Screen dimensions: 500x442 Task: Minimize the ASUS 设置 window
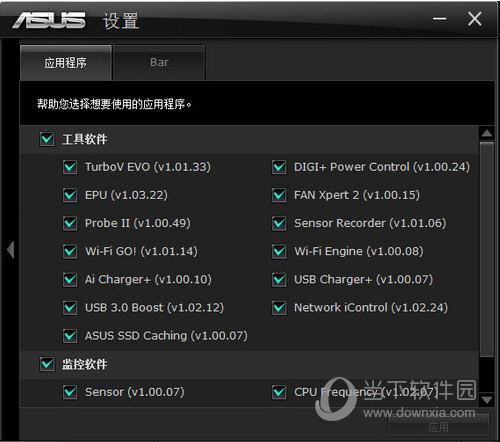pyautogui.click(x=439, y=19)
